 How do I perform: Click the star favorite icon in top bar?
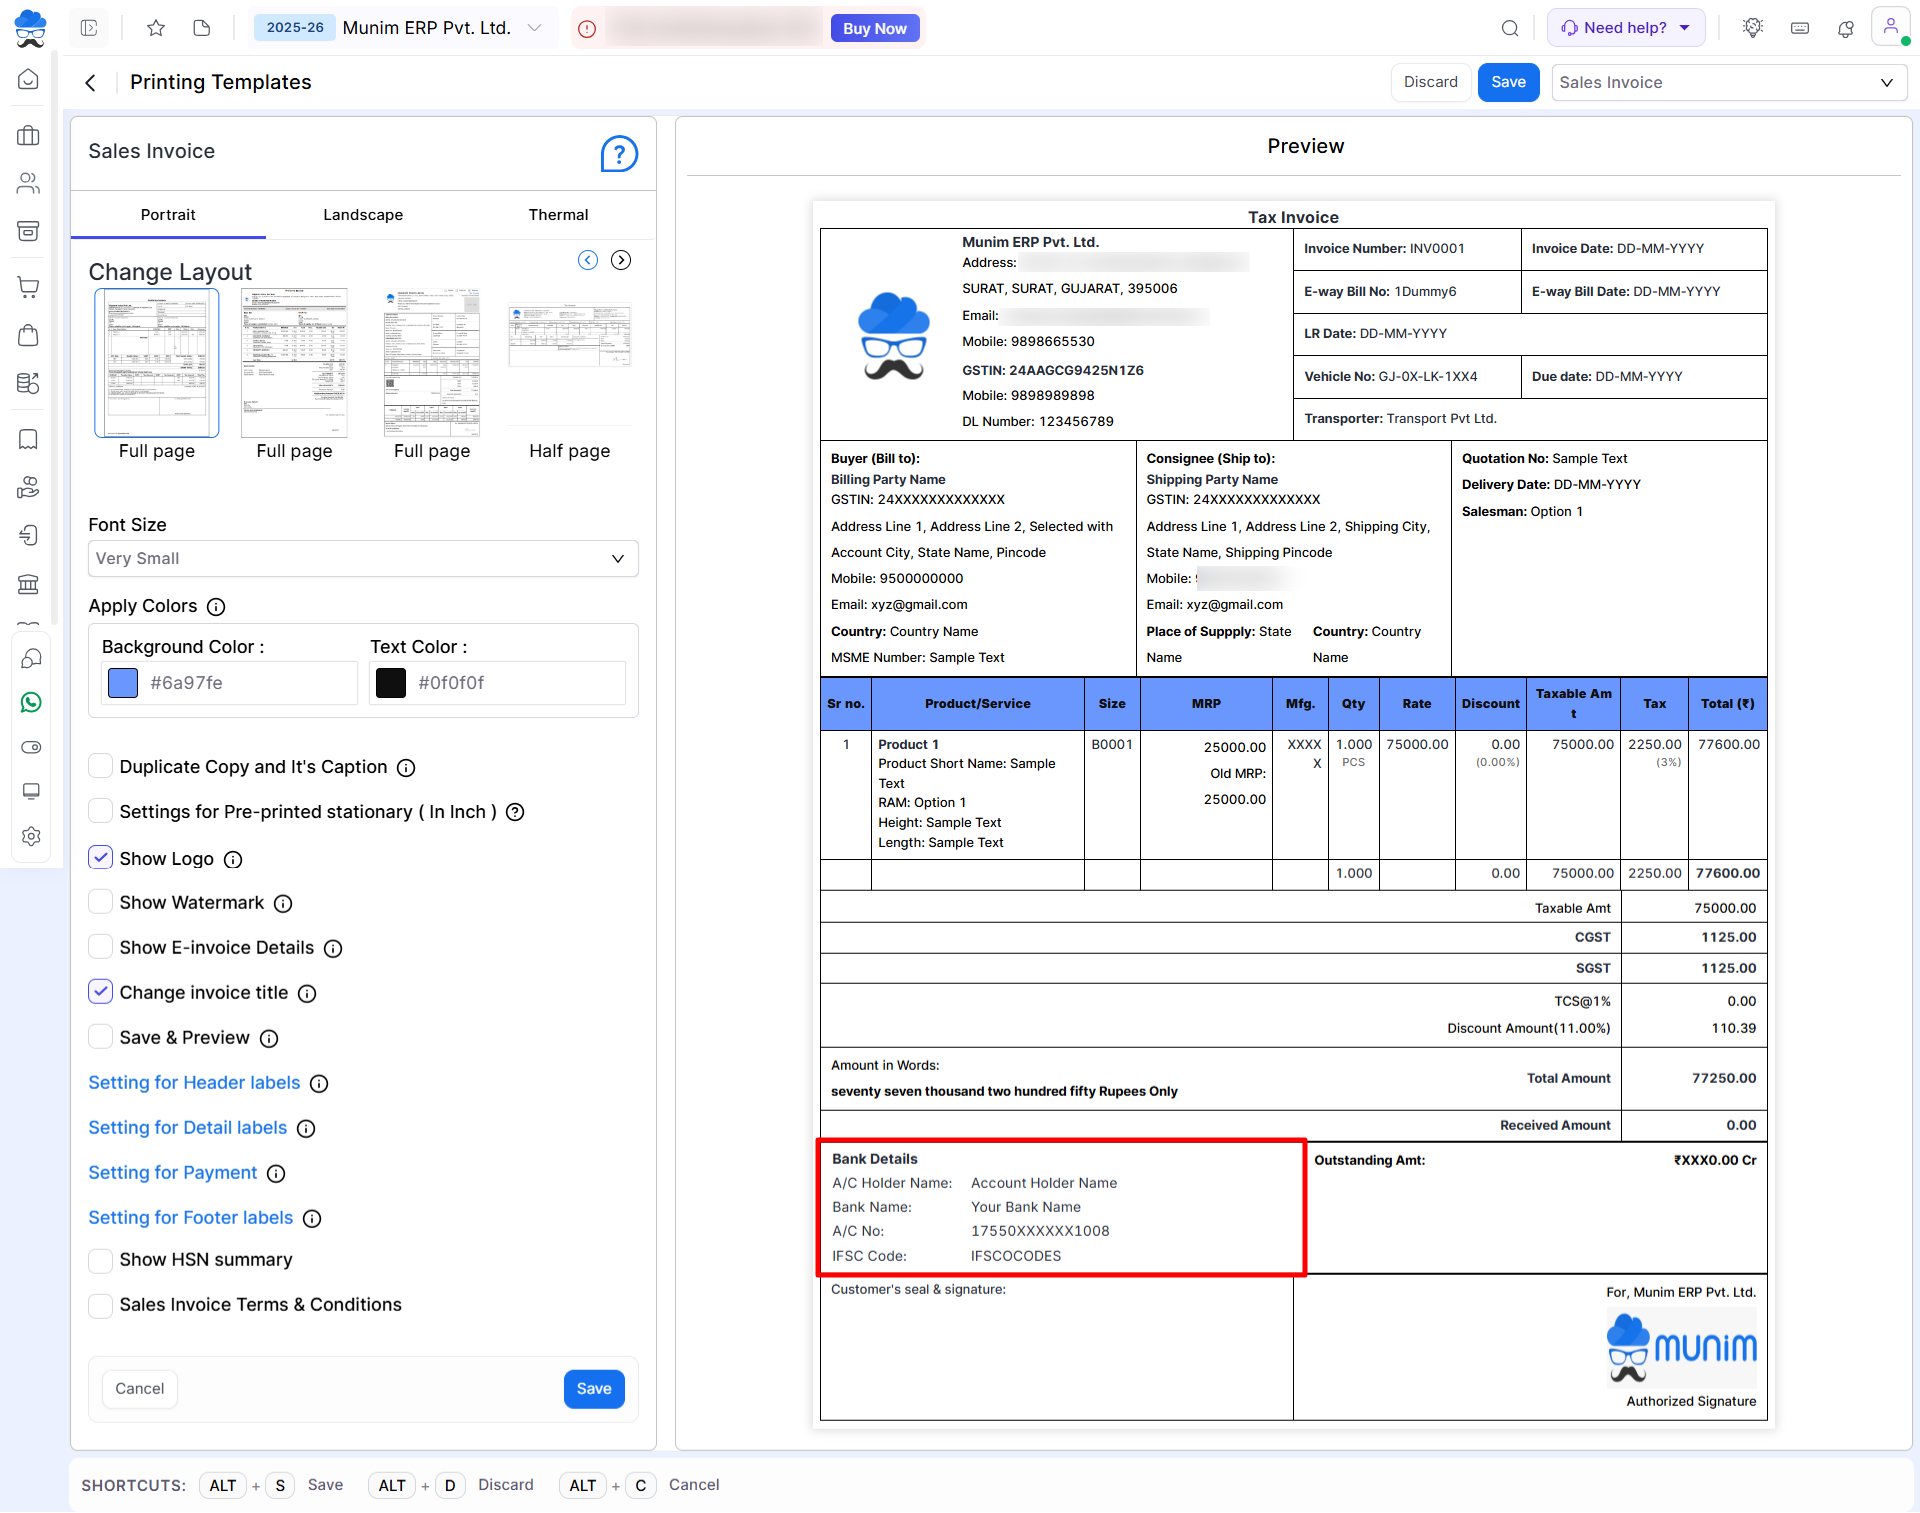[156, 28]
